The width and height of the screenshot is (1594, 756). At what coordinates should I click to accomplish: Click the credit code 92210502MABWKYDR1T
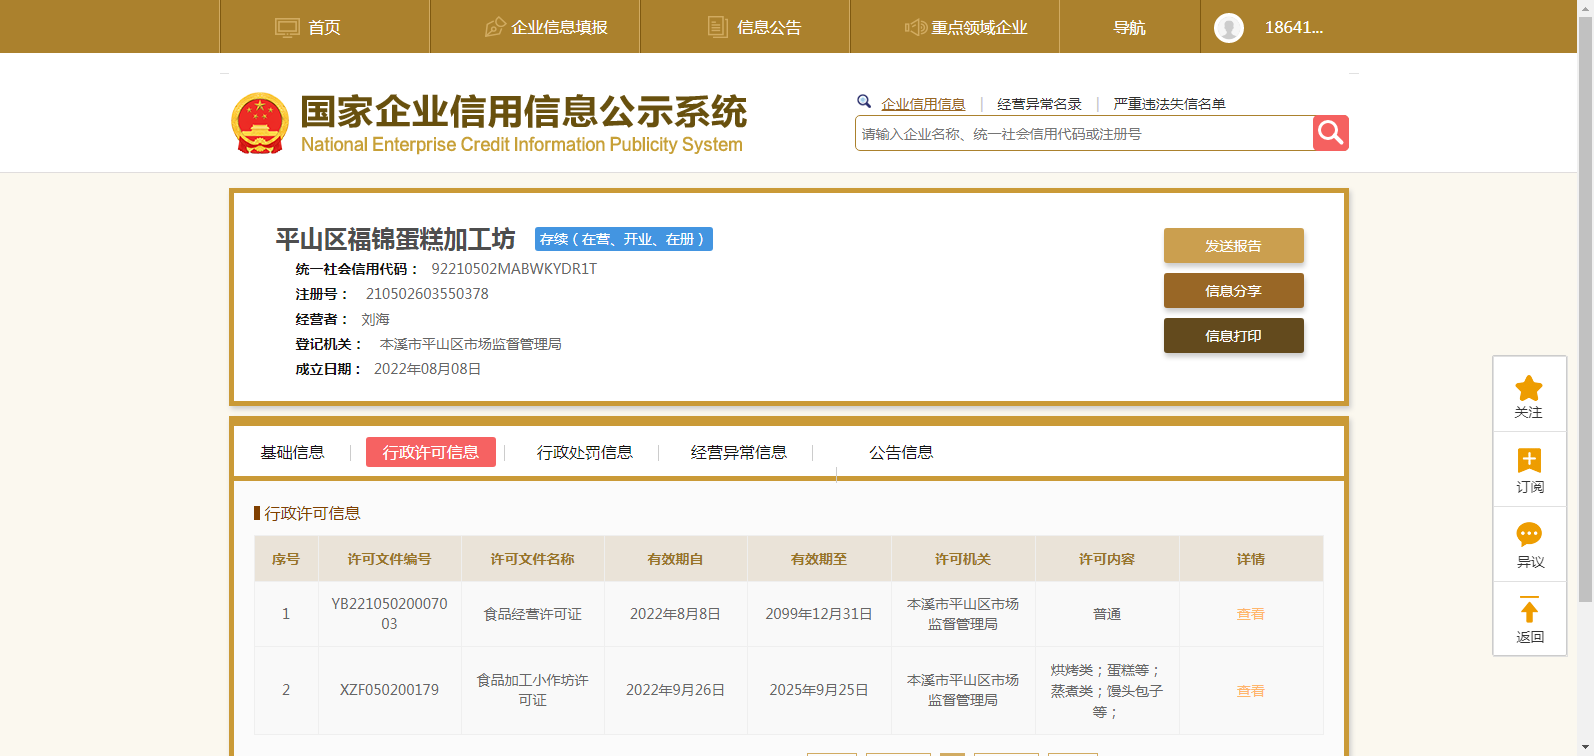(x=514, y=269)
